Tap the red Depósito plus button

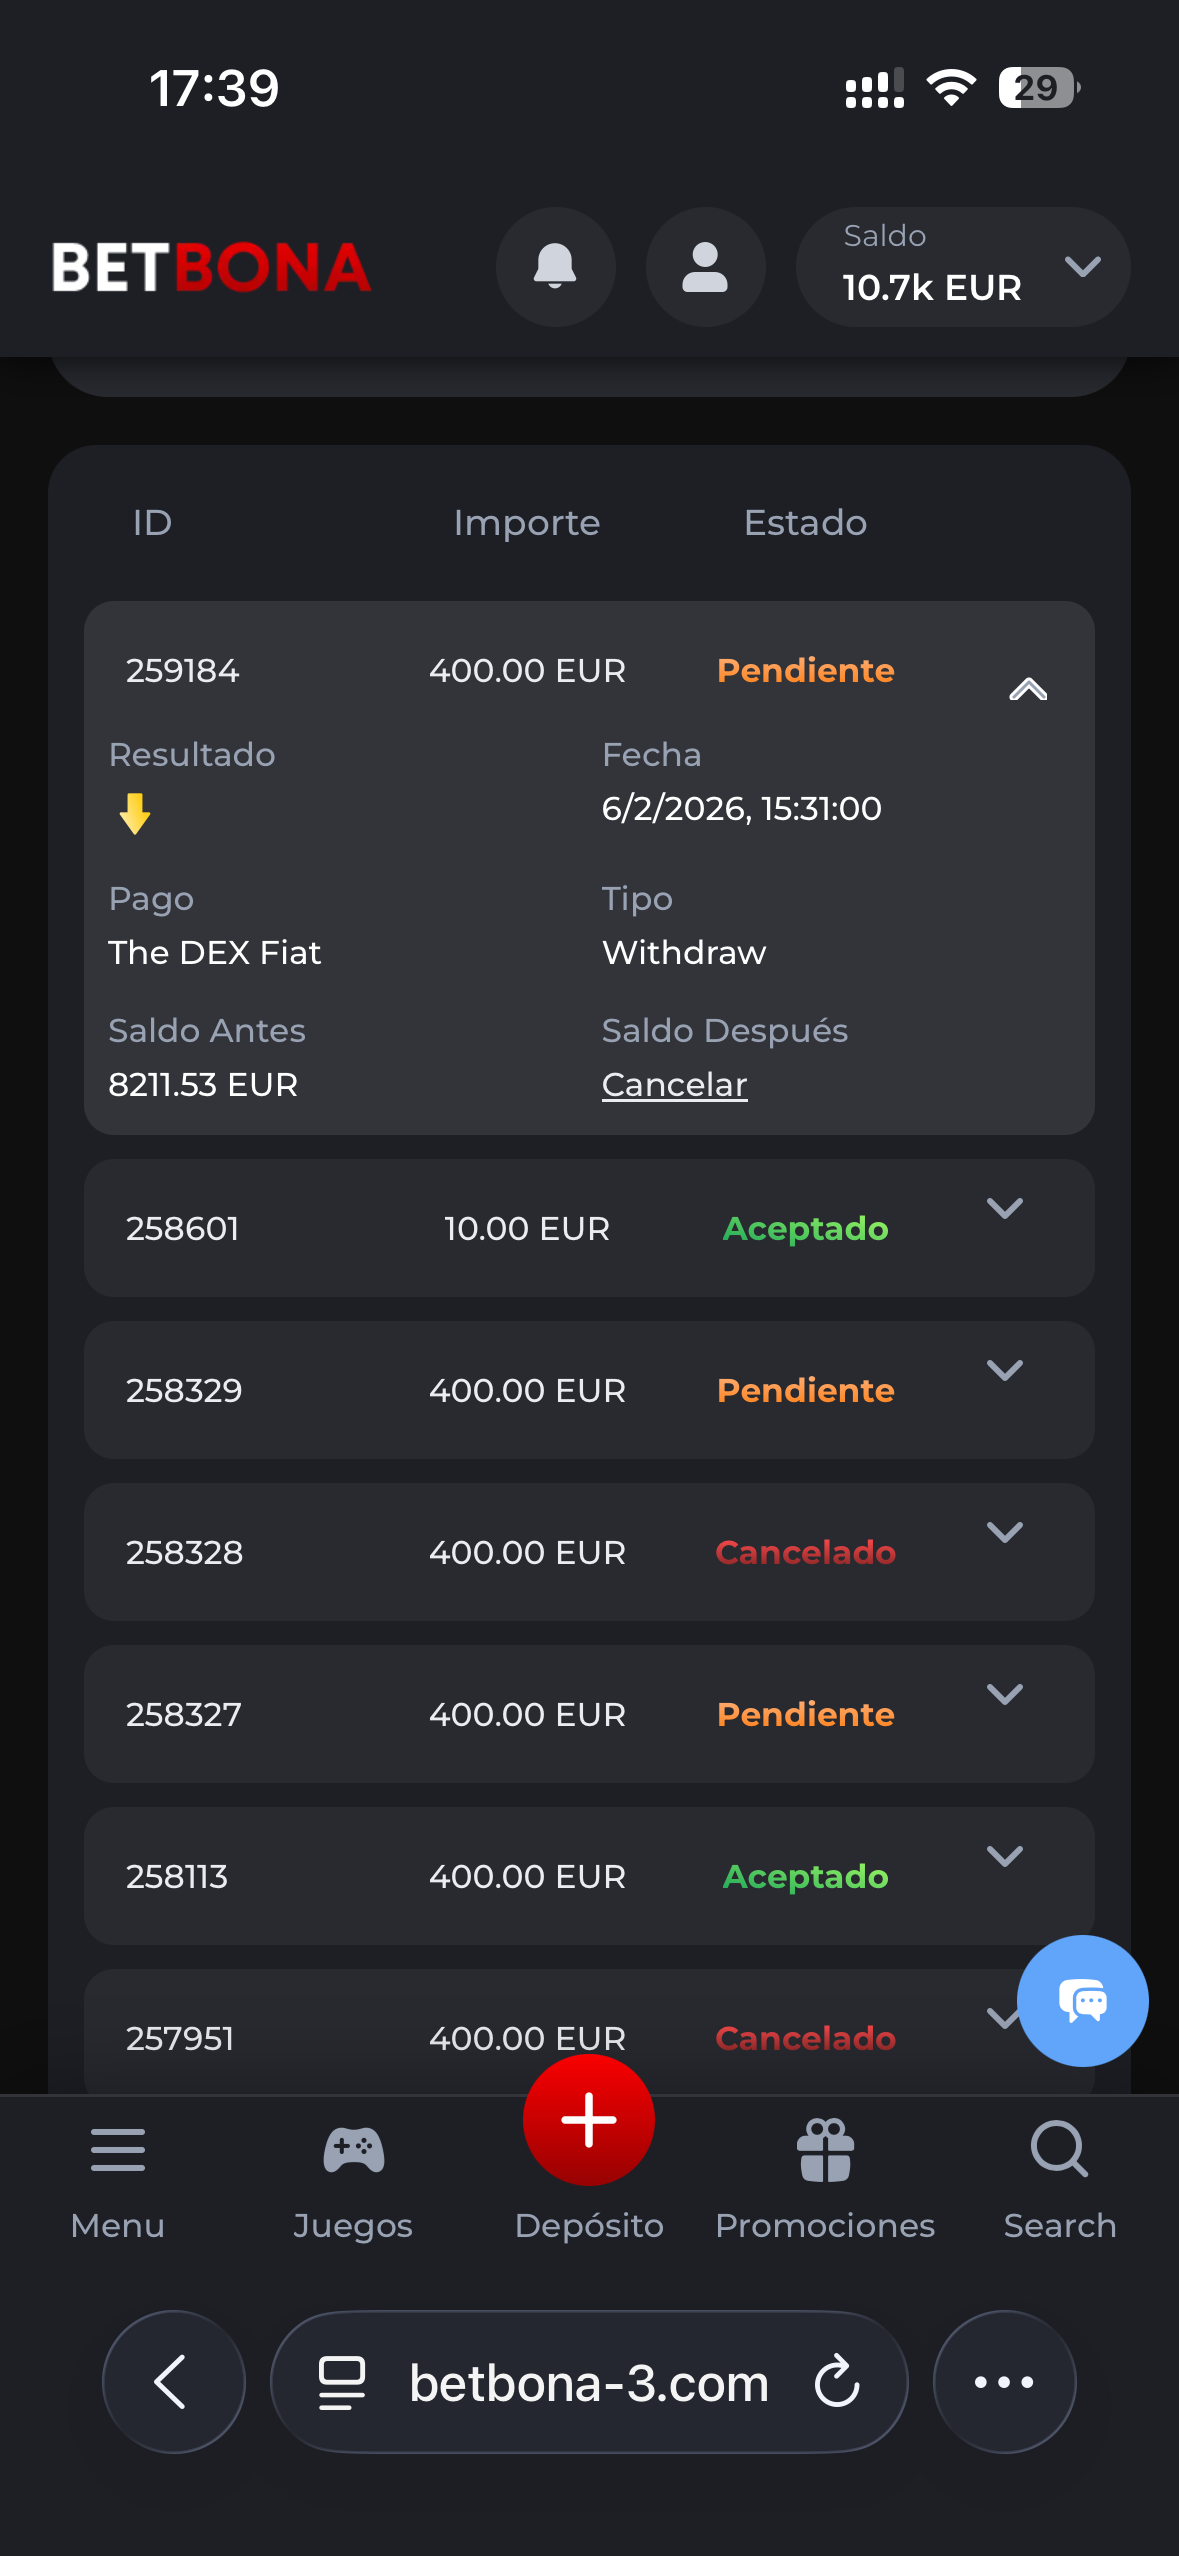pyautogui.click(x=589, y=2119)
